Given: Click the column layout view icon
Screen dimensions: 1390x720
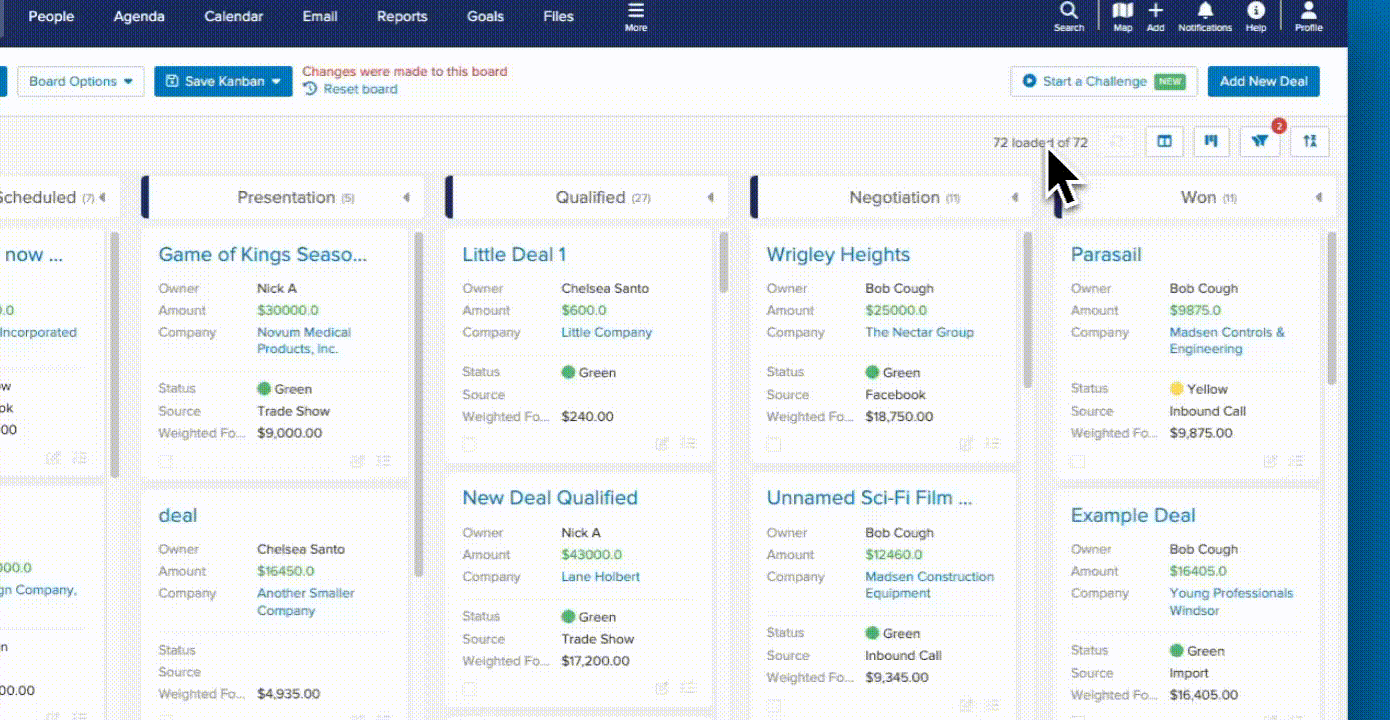Looking at the screenshot, I should tap(1164, 142).
